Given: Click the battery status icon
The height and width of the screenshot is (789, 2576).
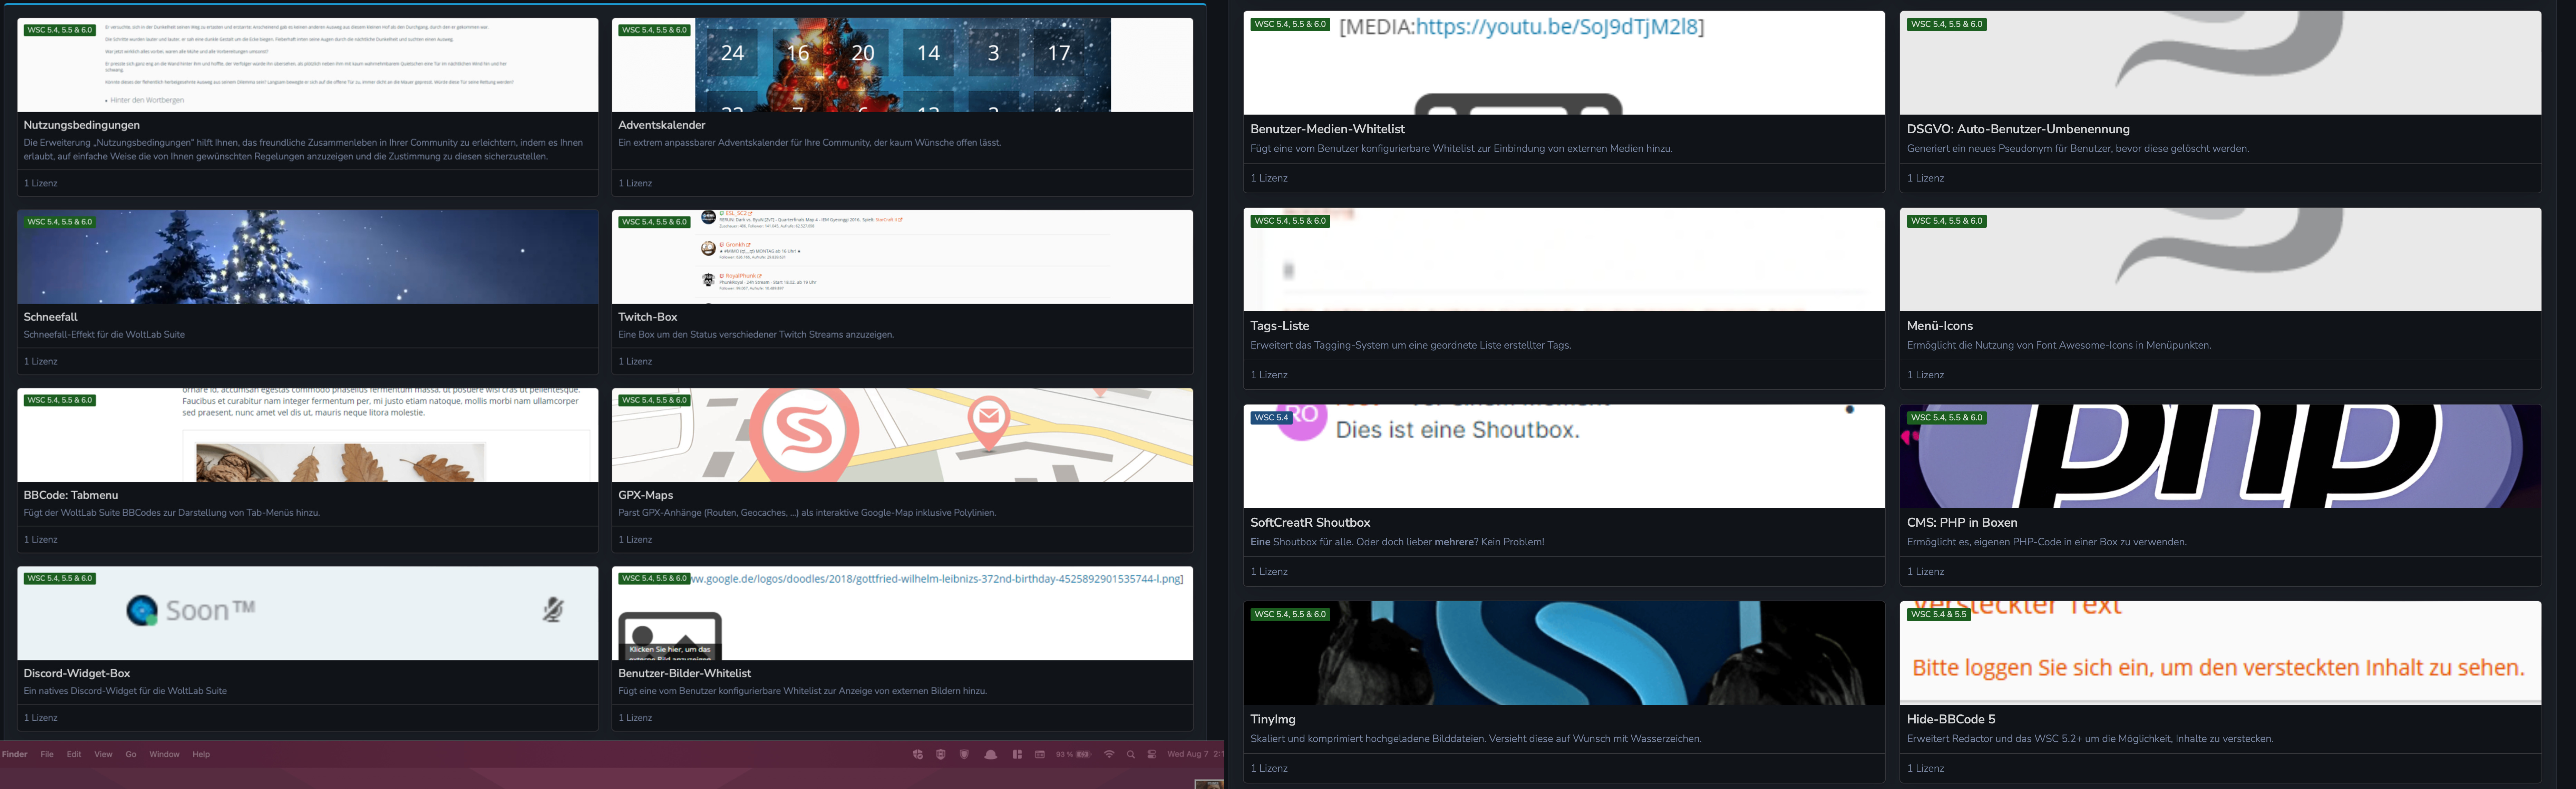Looking at the screenshot, I should 1083,754.
